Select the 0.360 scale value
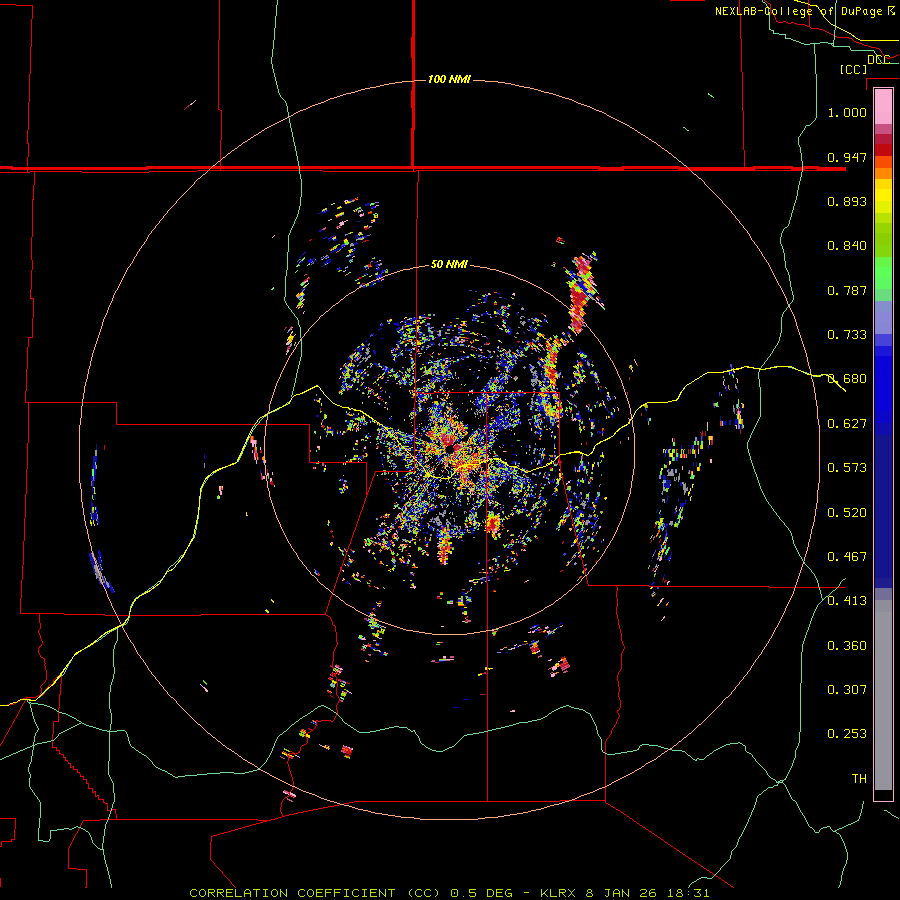The image size is (900, 900). pyautogui.click(x=847, y=646)
